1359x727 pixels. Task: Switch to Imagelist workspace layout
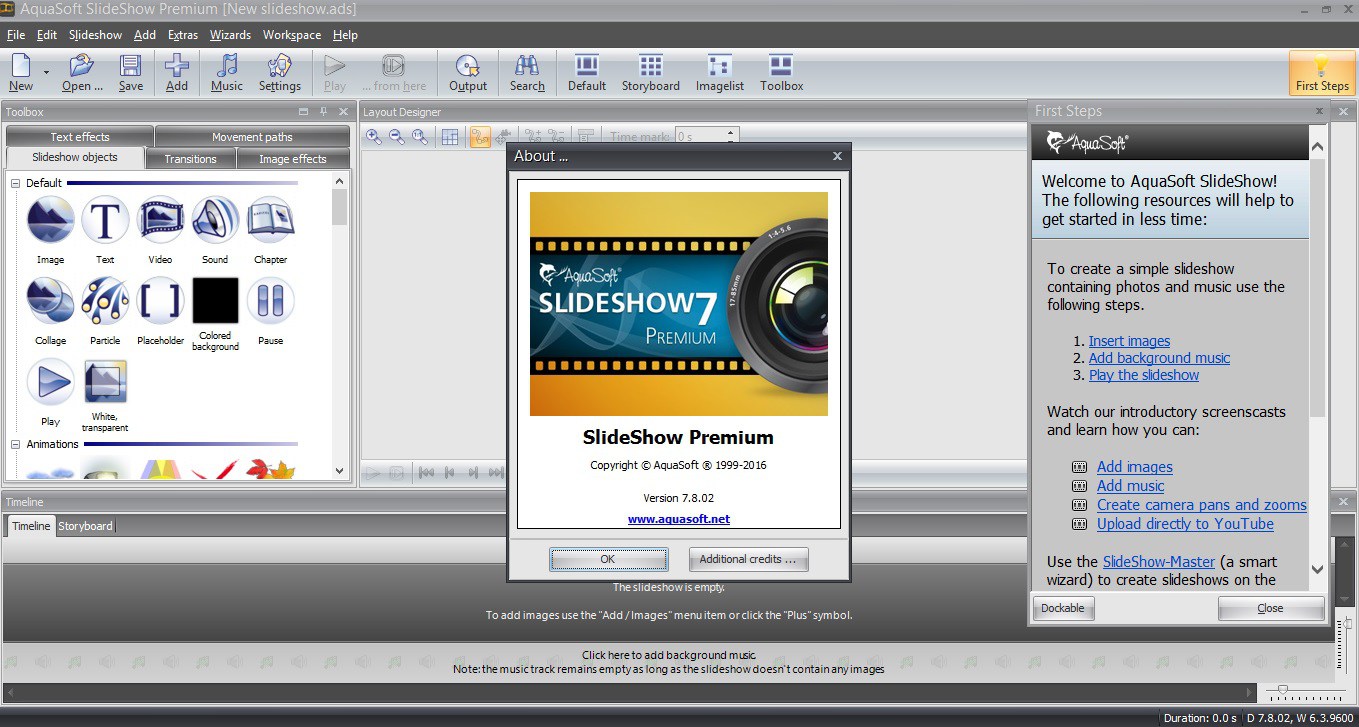[720, 72]
